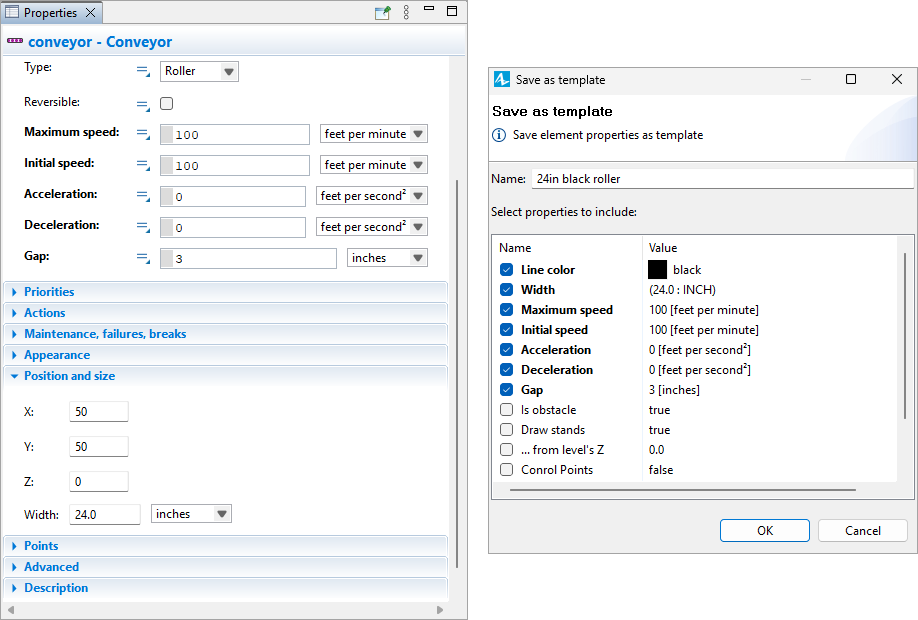918x620 pixels.
Task: Check the Is obstacle property checkbox
Action: tap(507, 410)
